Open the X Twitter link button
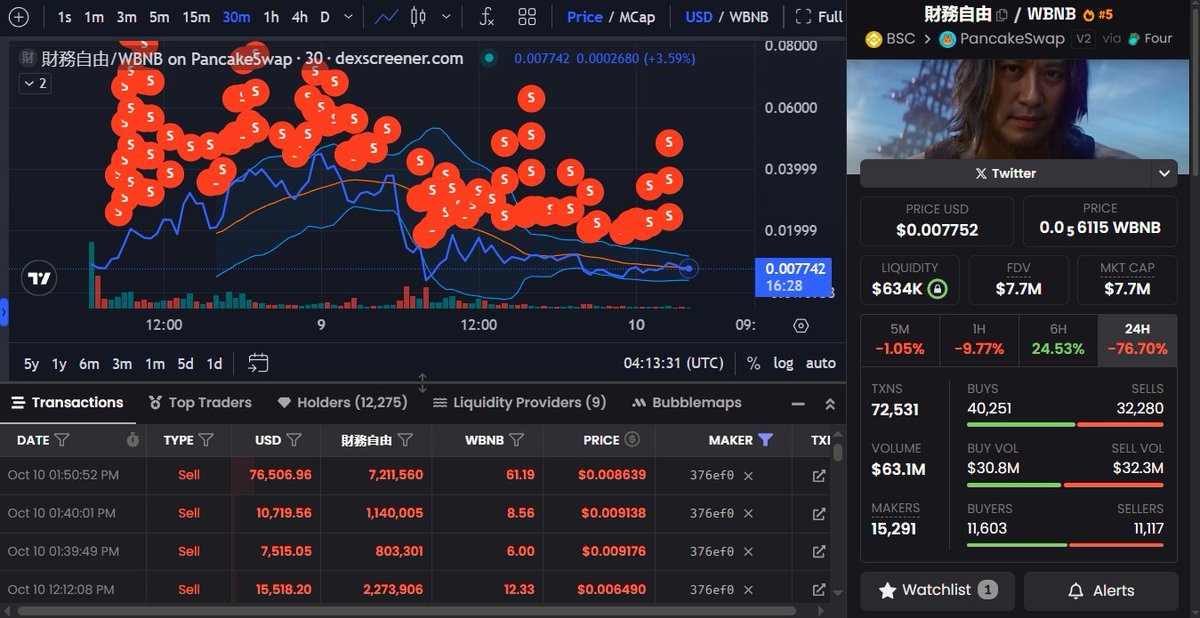The height and width of the screenshot is (618, 1200). point(1005,173)
